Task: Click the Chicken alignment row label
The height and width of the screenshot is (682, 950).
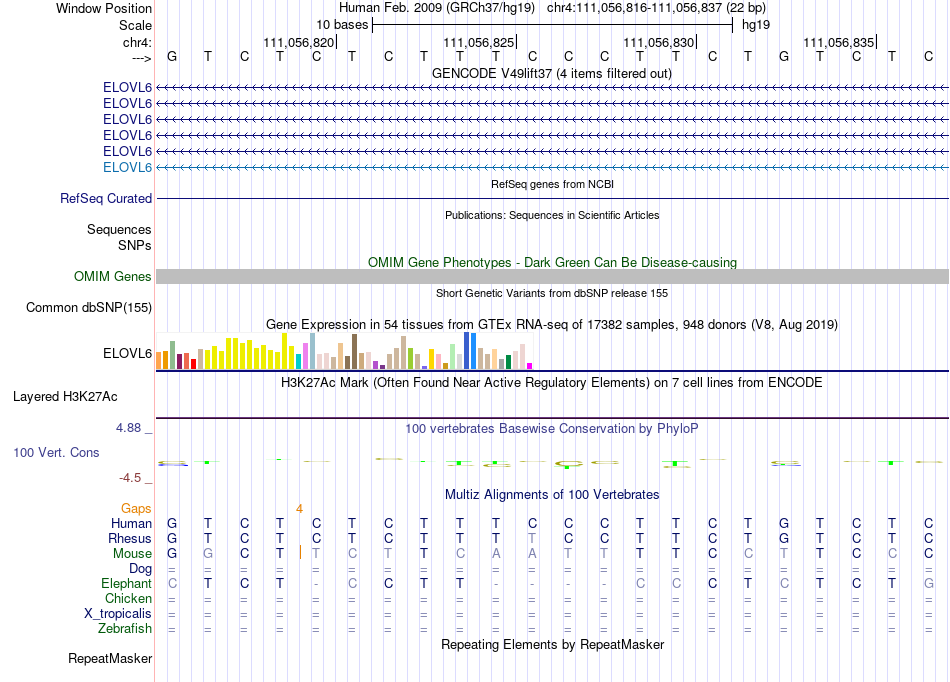Action: click(128, 598)
